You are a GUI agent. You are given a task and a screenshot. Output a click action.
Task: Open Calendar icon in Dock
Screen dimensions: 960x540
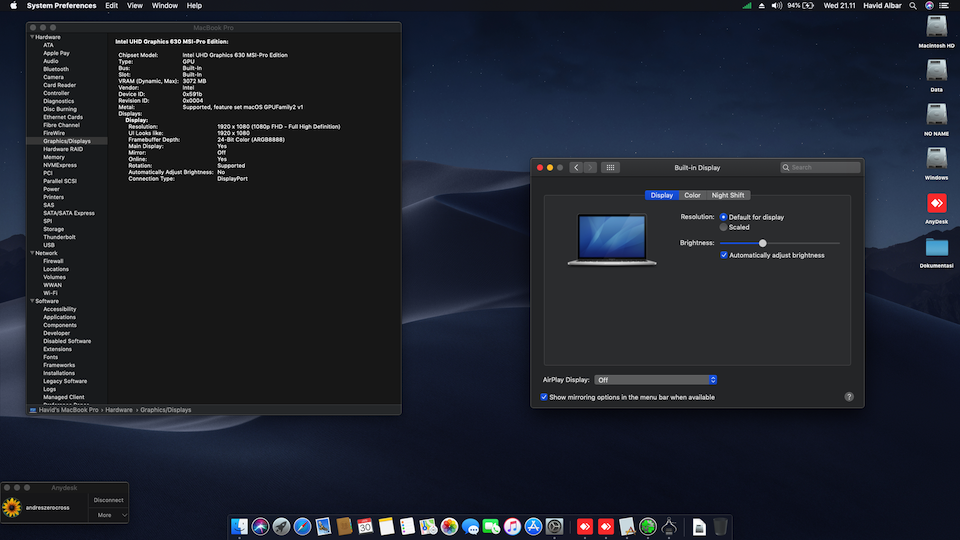[x=365, y=527]
